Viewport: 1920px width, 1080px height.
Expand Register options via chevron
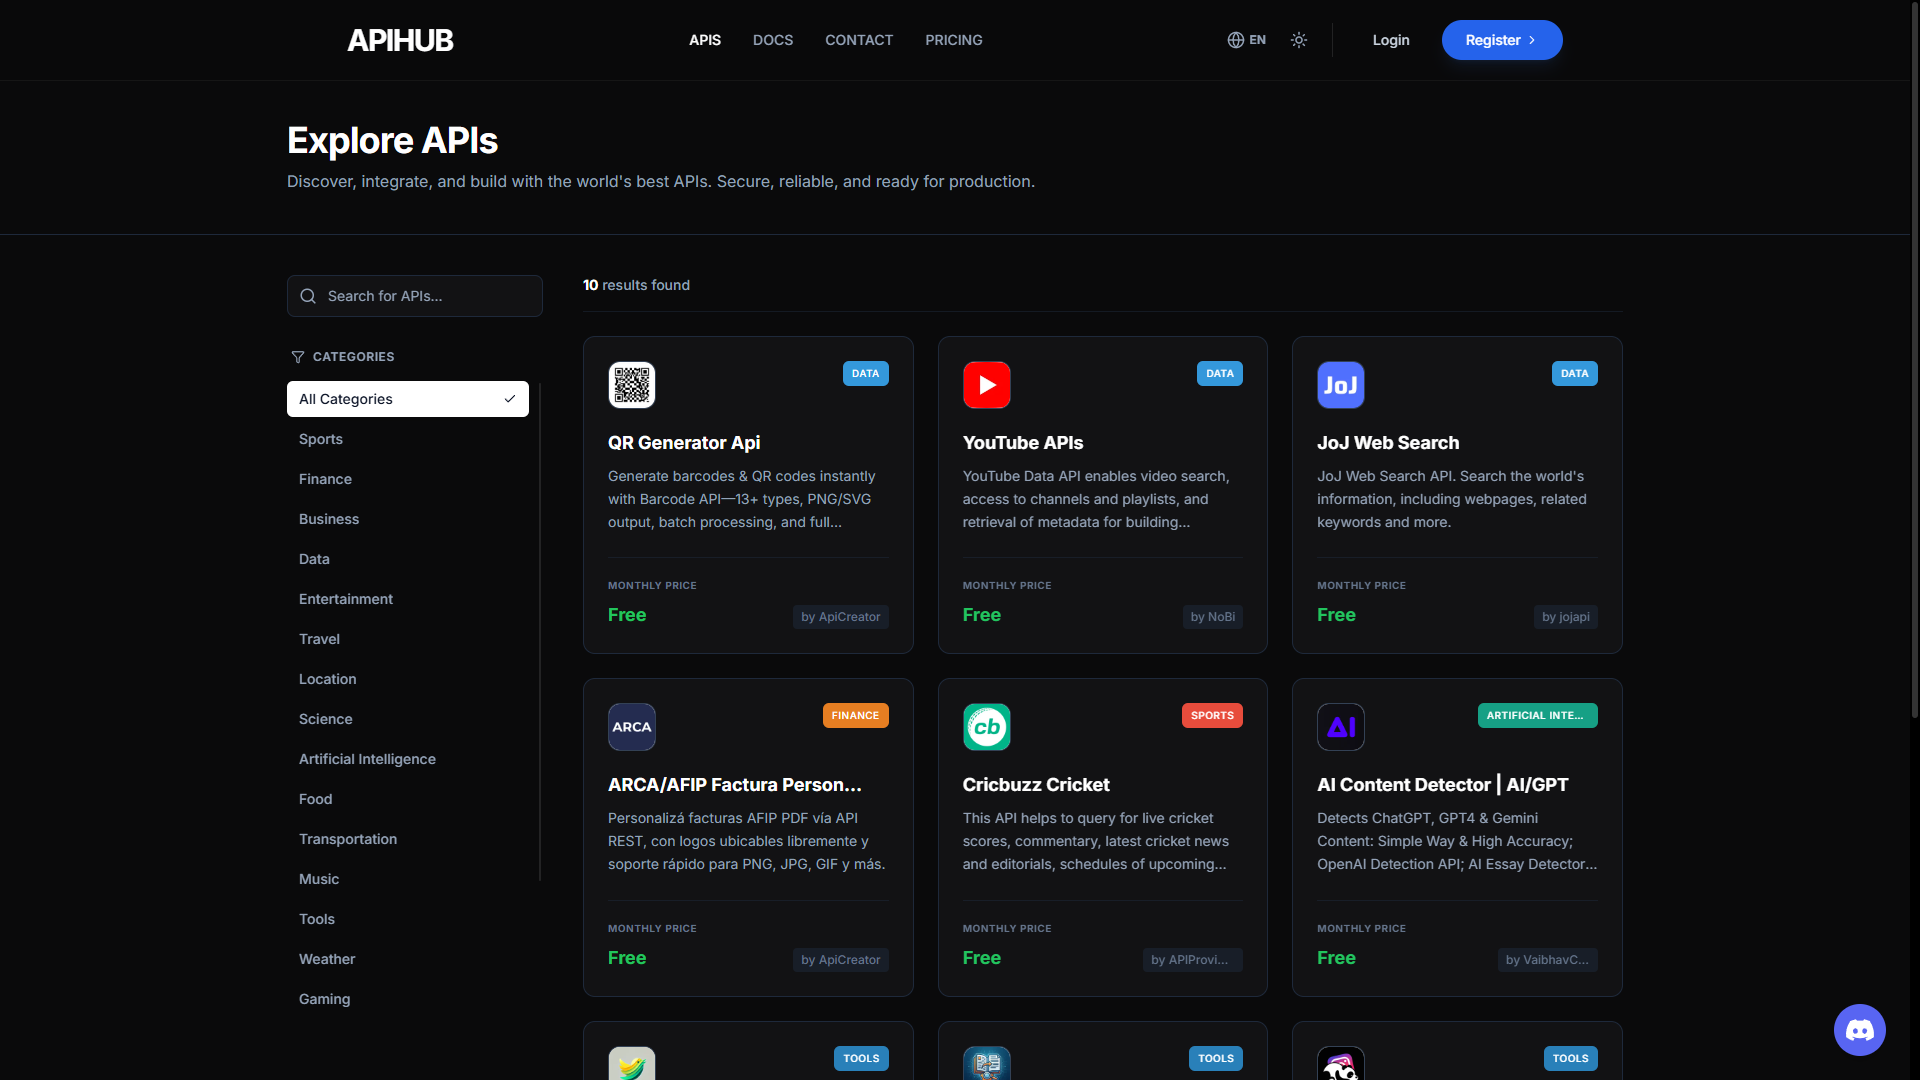[x=1530, y=40]
